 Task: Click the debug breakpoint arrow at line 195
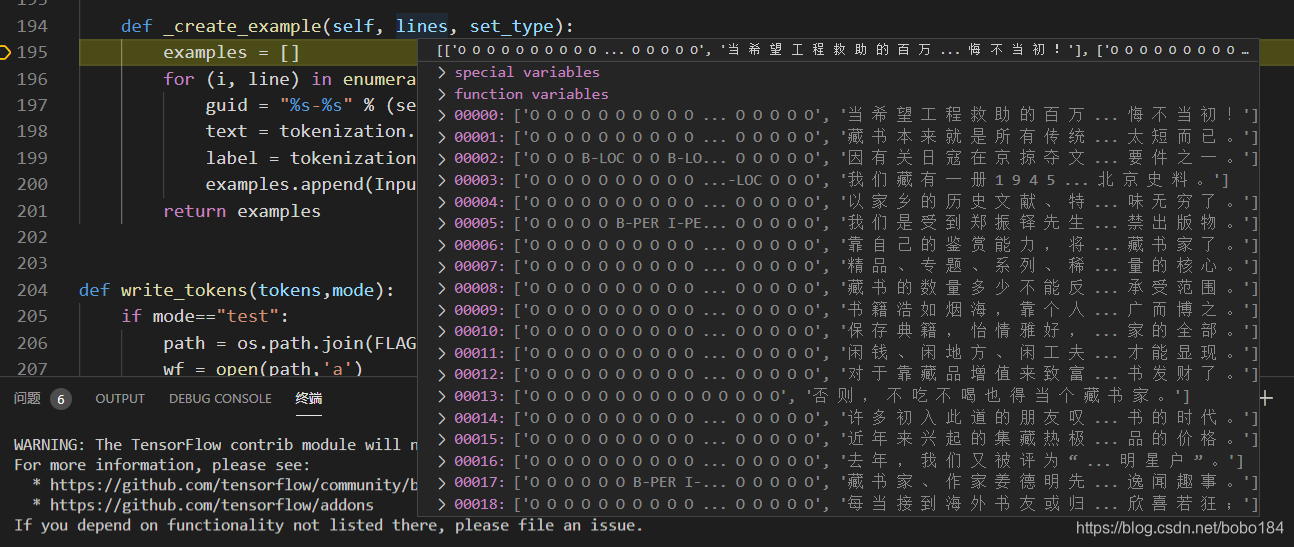[x=3, y=52]
